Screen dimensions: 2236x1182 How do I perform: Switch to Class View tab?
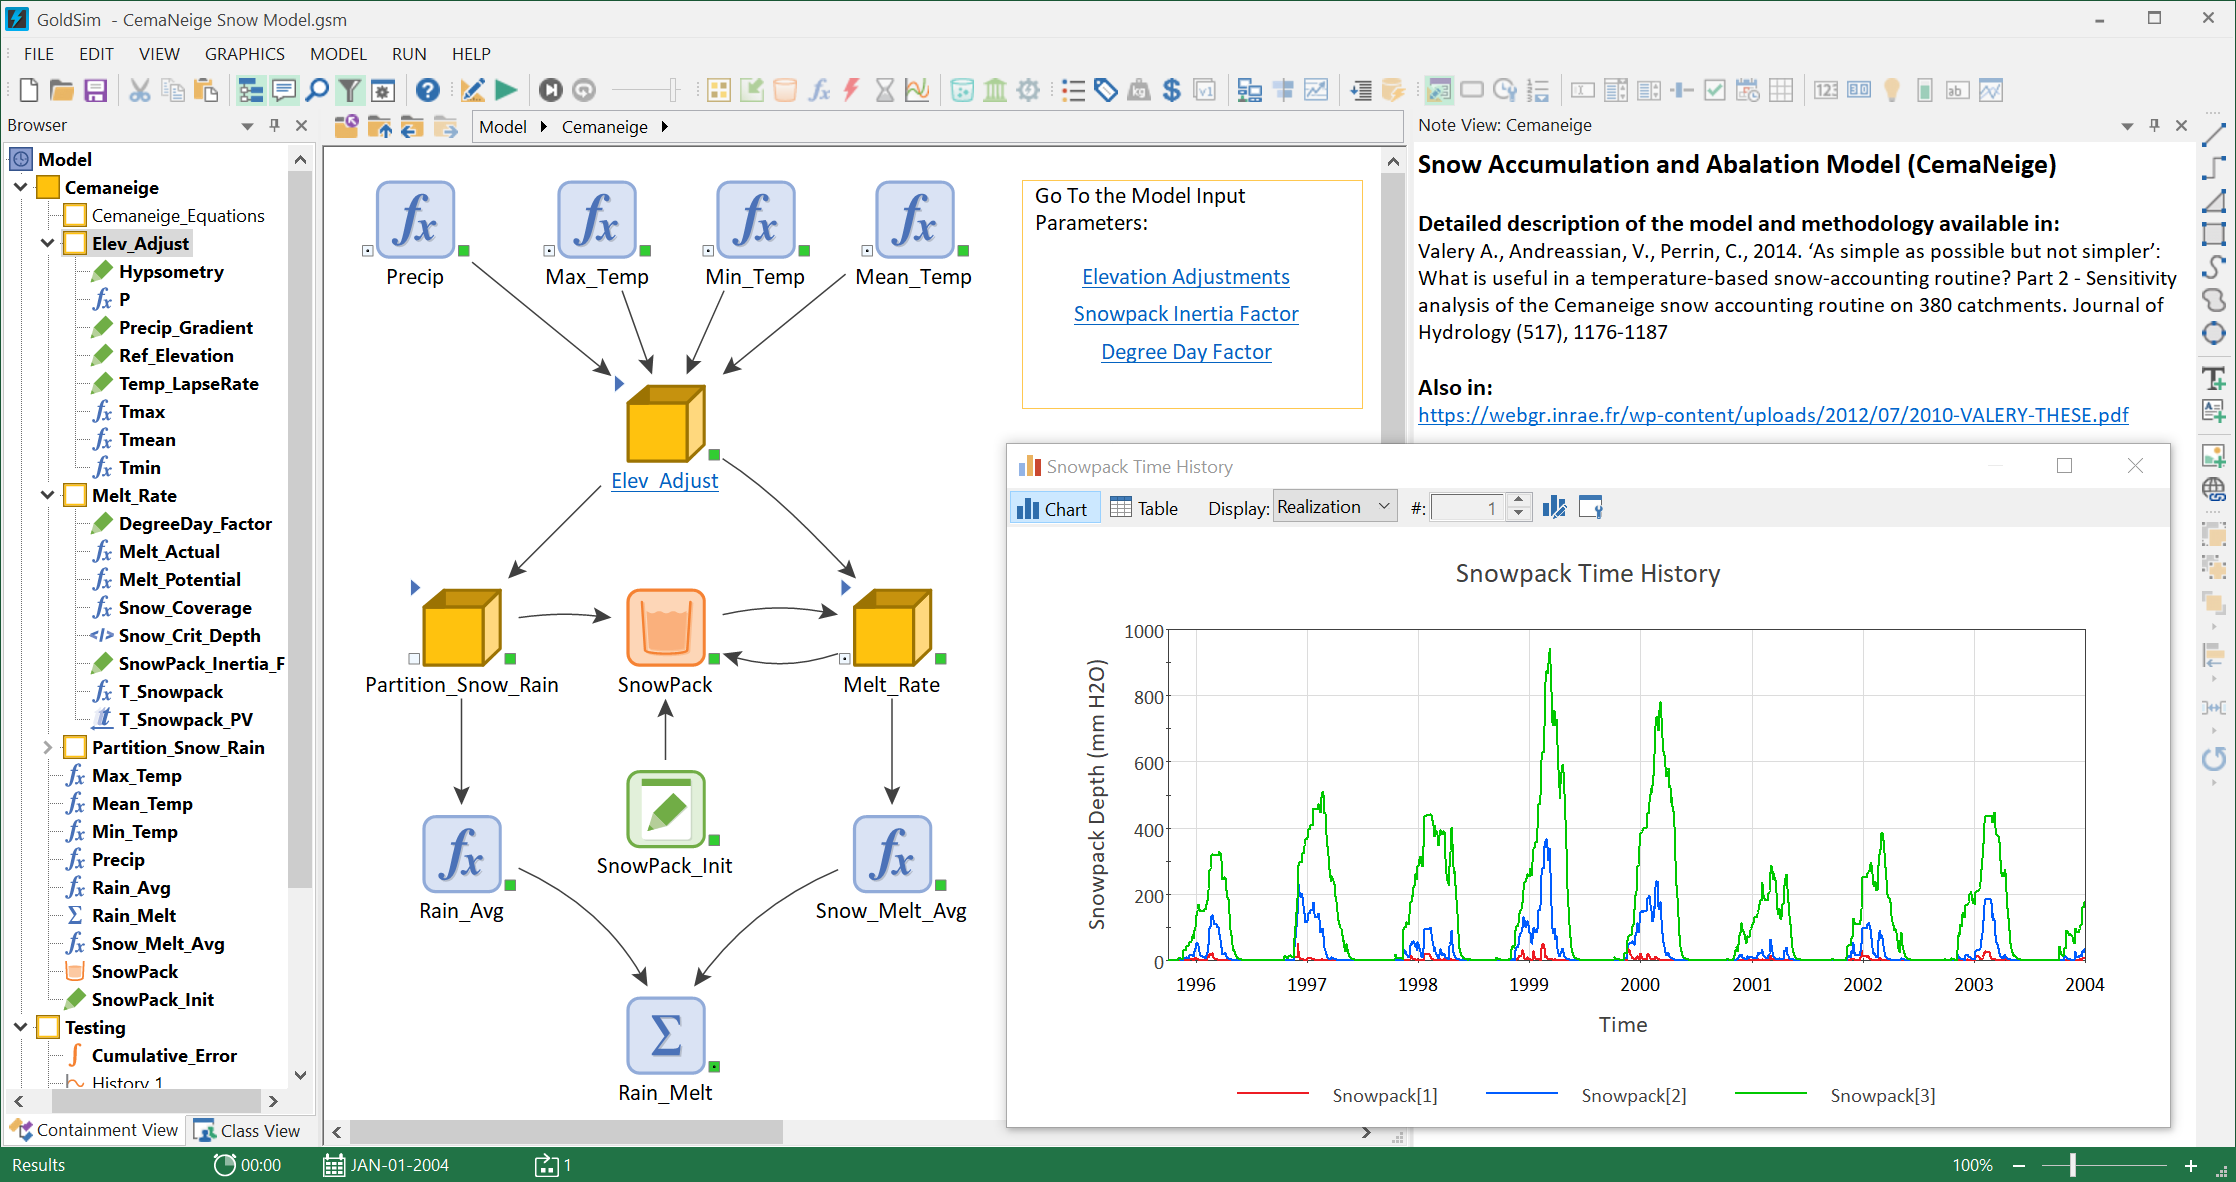point(247,1130)
